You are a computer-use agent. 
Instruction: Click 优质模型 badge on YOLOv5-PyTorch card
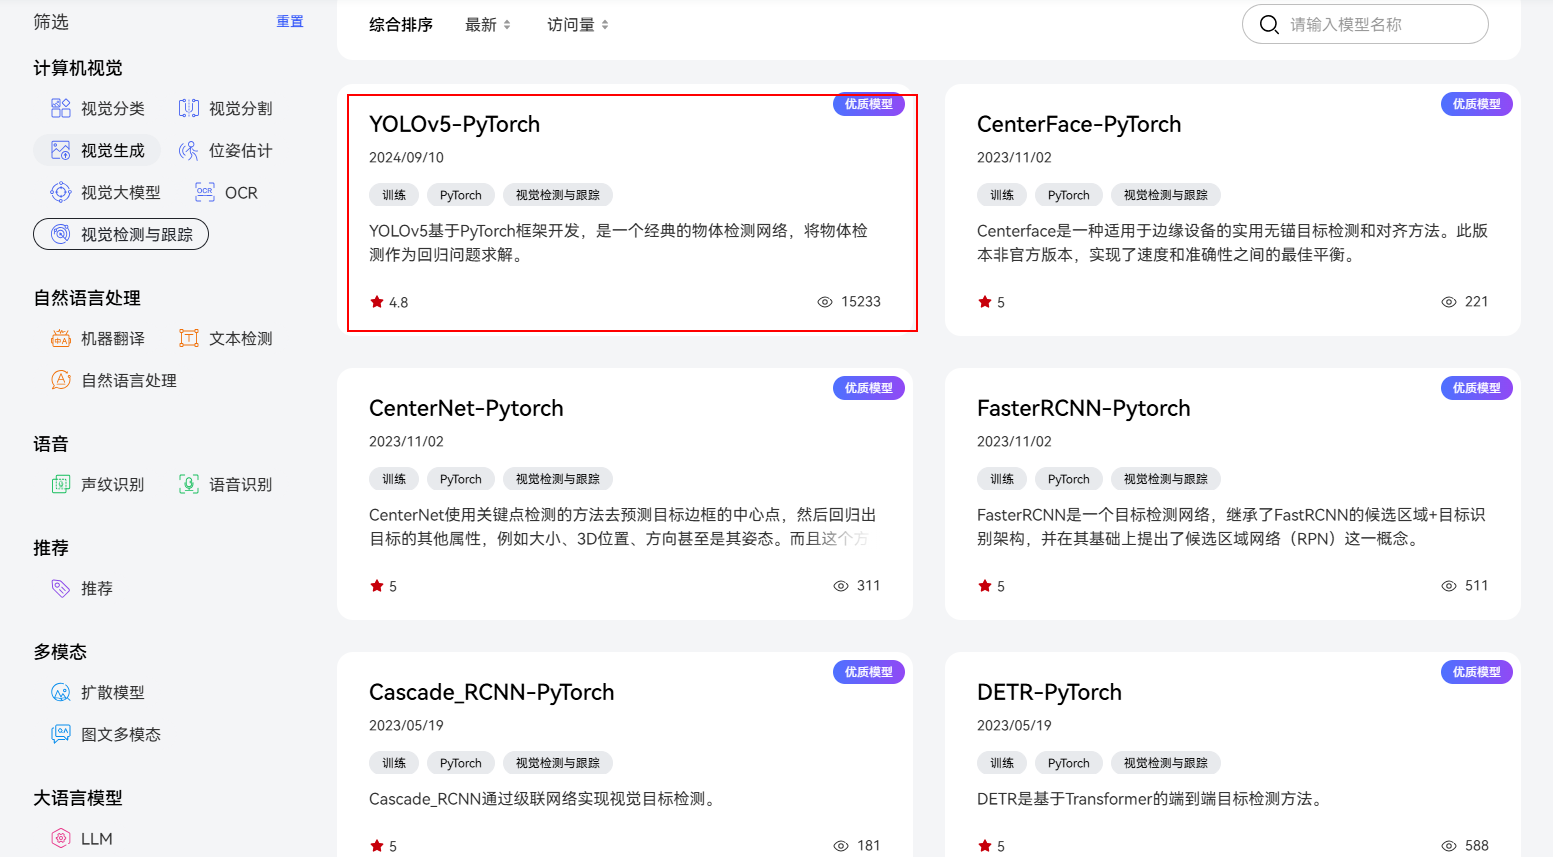tap(869, 104)
